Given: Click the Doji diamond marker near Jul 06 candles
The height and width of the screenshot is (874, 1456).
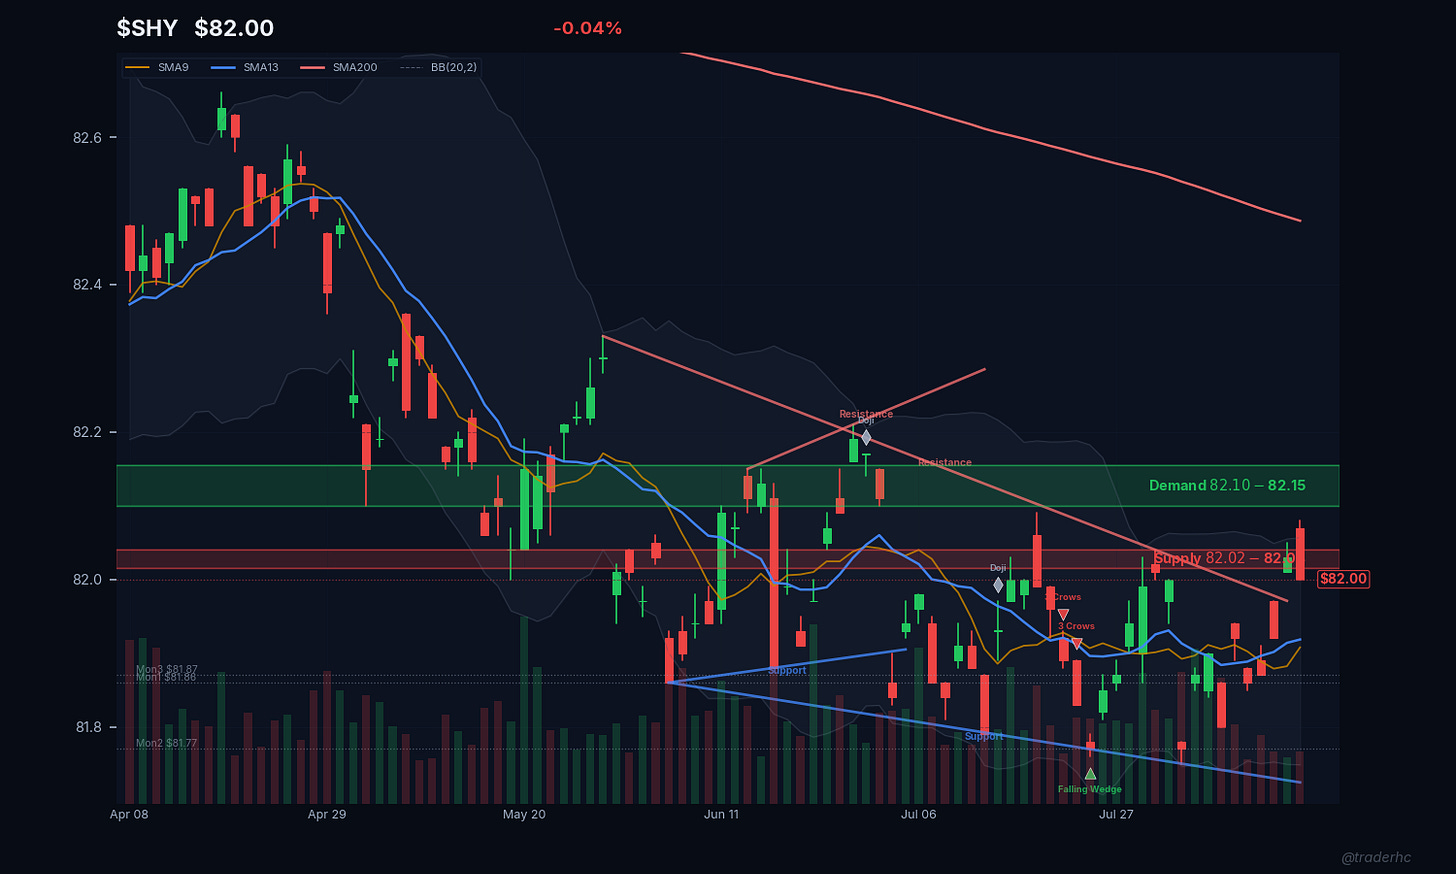Looking at the screenshot, I should click(998, 584).
